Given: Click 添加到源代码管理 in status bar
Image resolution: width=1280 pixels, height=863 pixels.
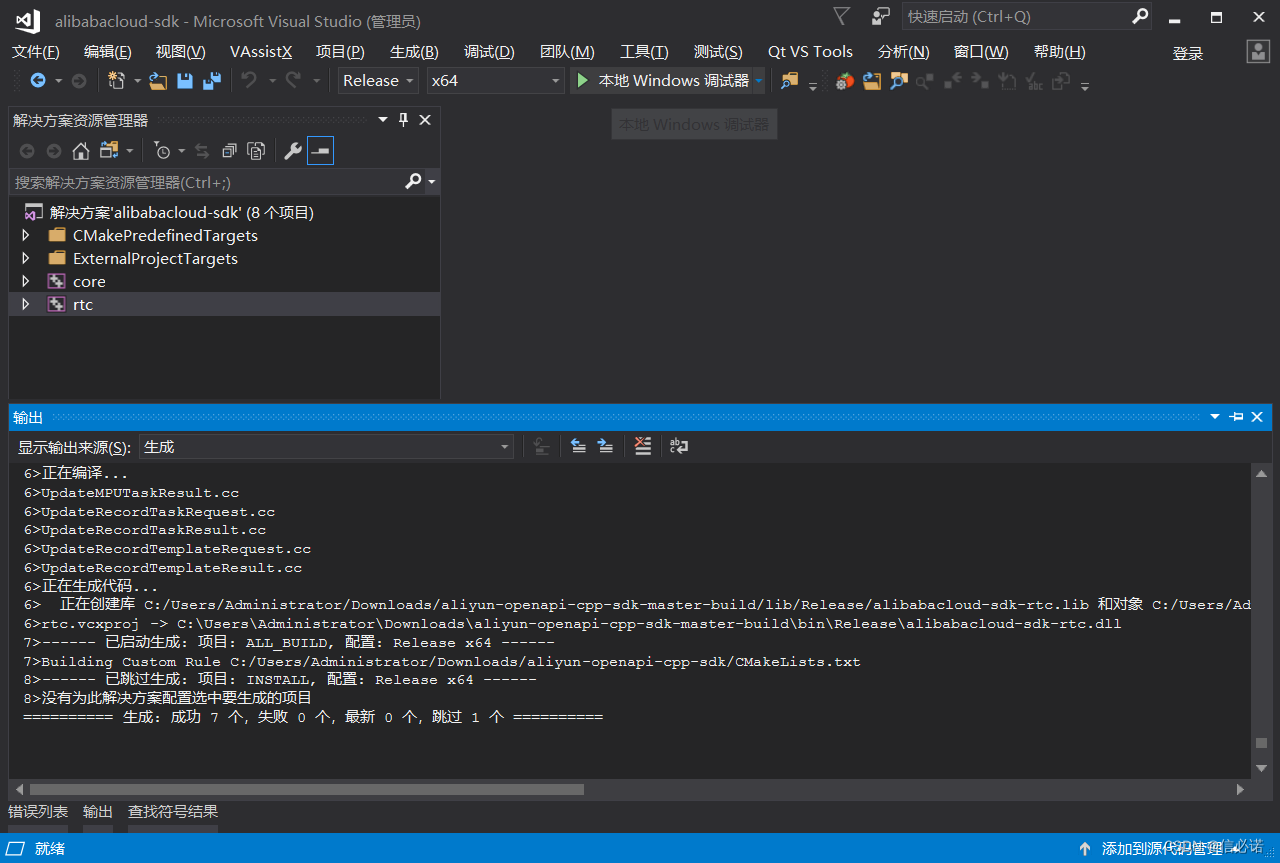Looking at the screenshot, I should [x=1162, y=848].
